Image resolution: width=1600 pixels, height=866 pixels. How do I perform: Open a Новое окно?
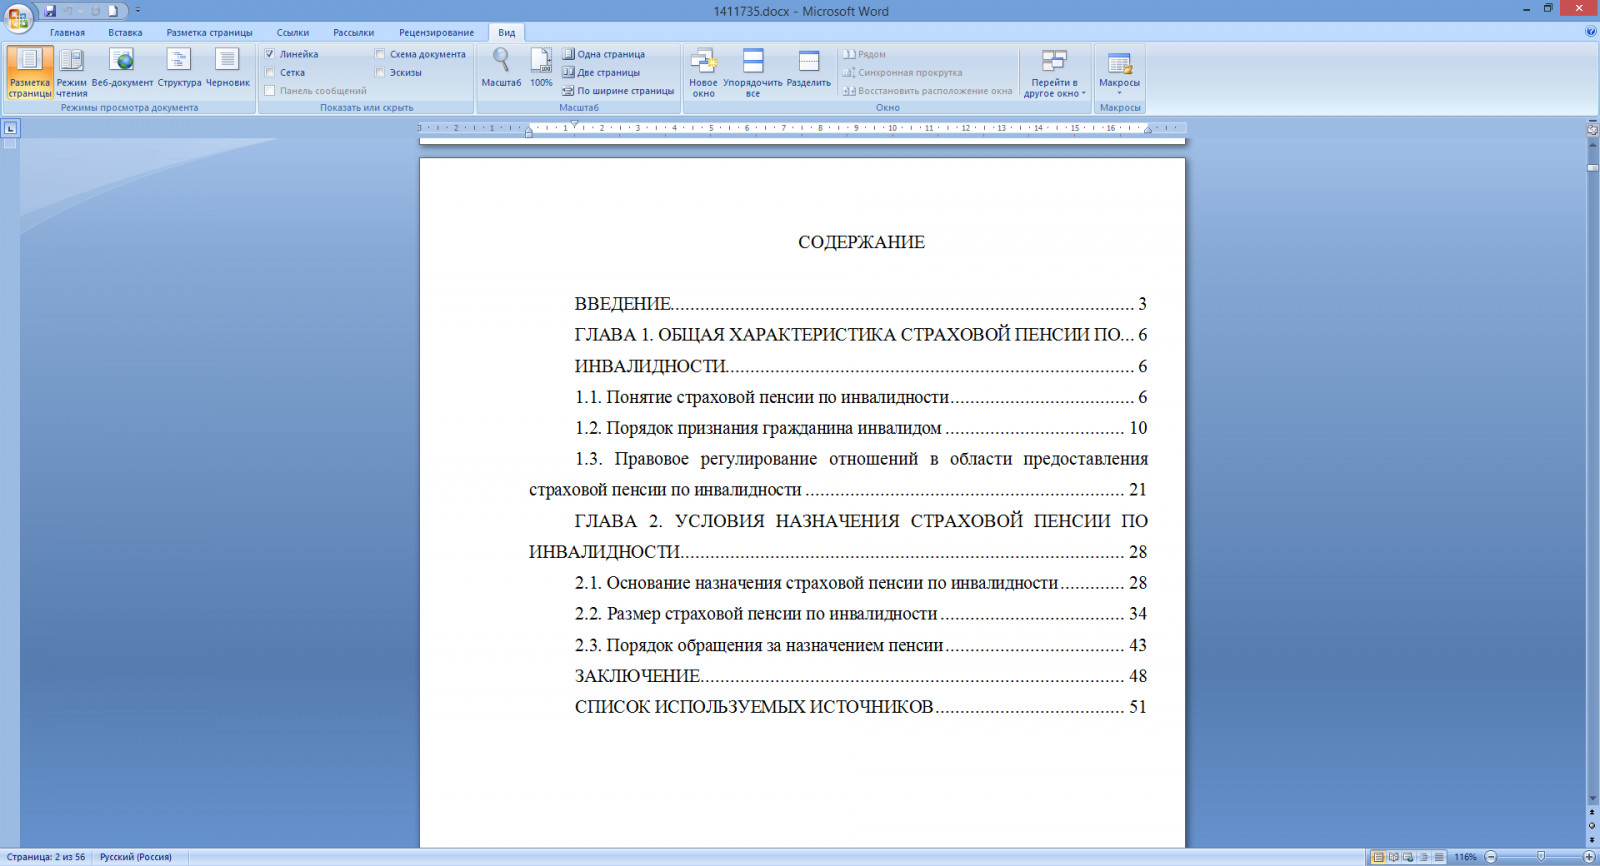click(x=703, y=72)
